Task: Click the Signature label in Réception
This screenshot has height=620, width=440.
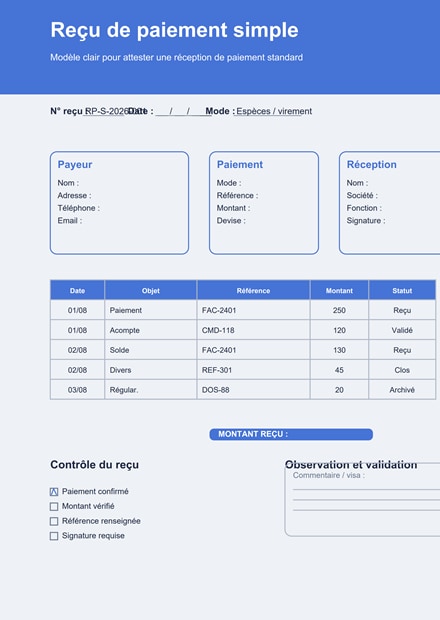Action: click(366, 221)
